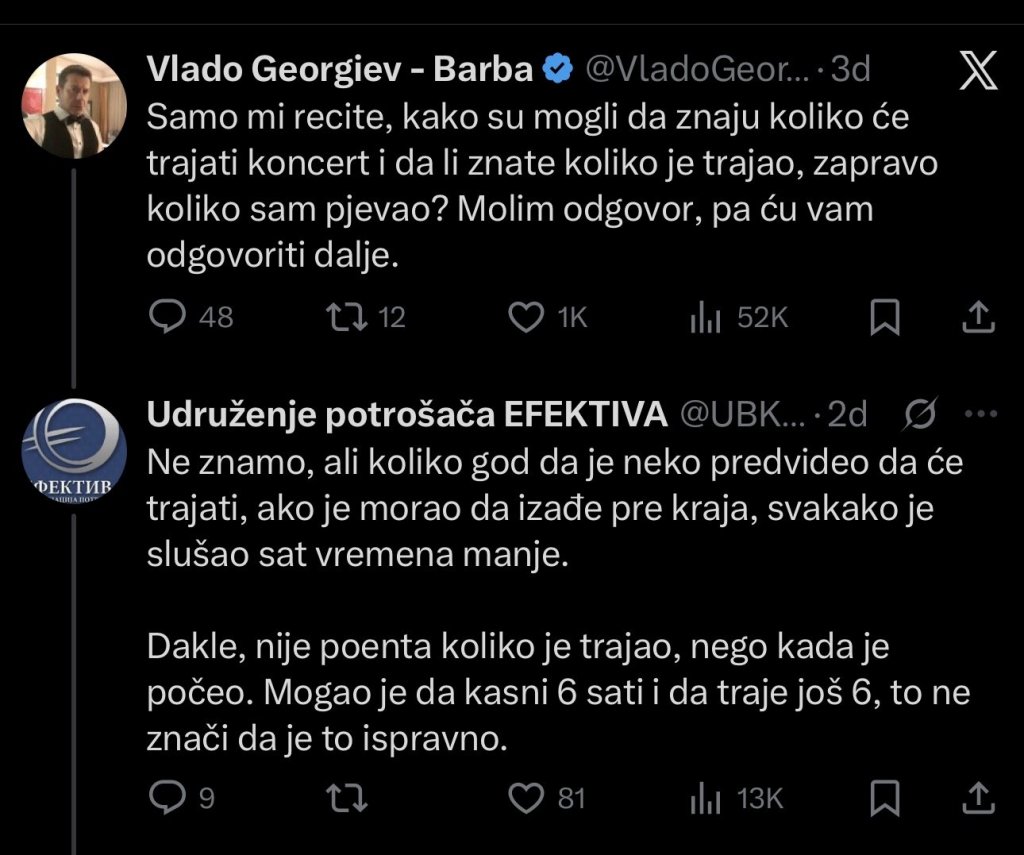Repost Vlado Georgiev's tweet

[x=349, y=318]
